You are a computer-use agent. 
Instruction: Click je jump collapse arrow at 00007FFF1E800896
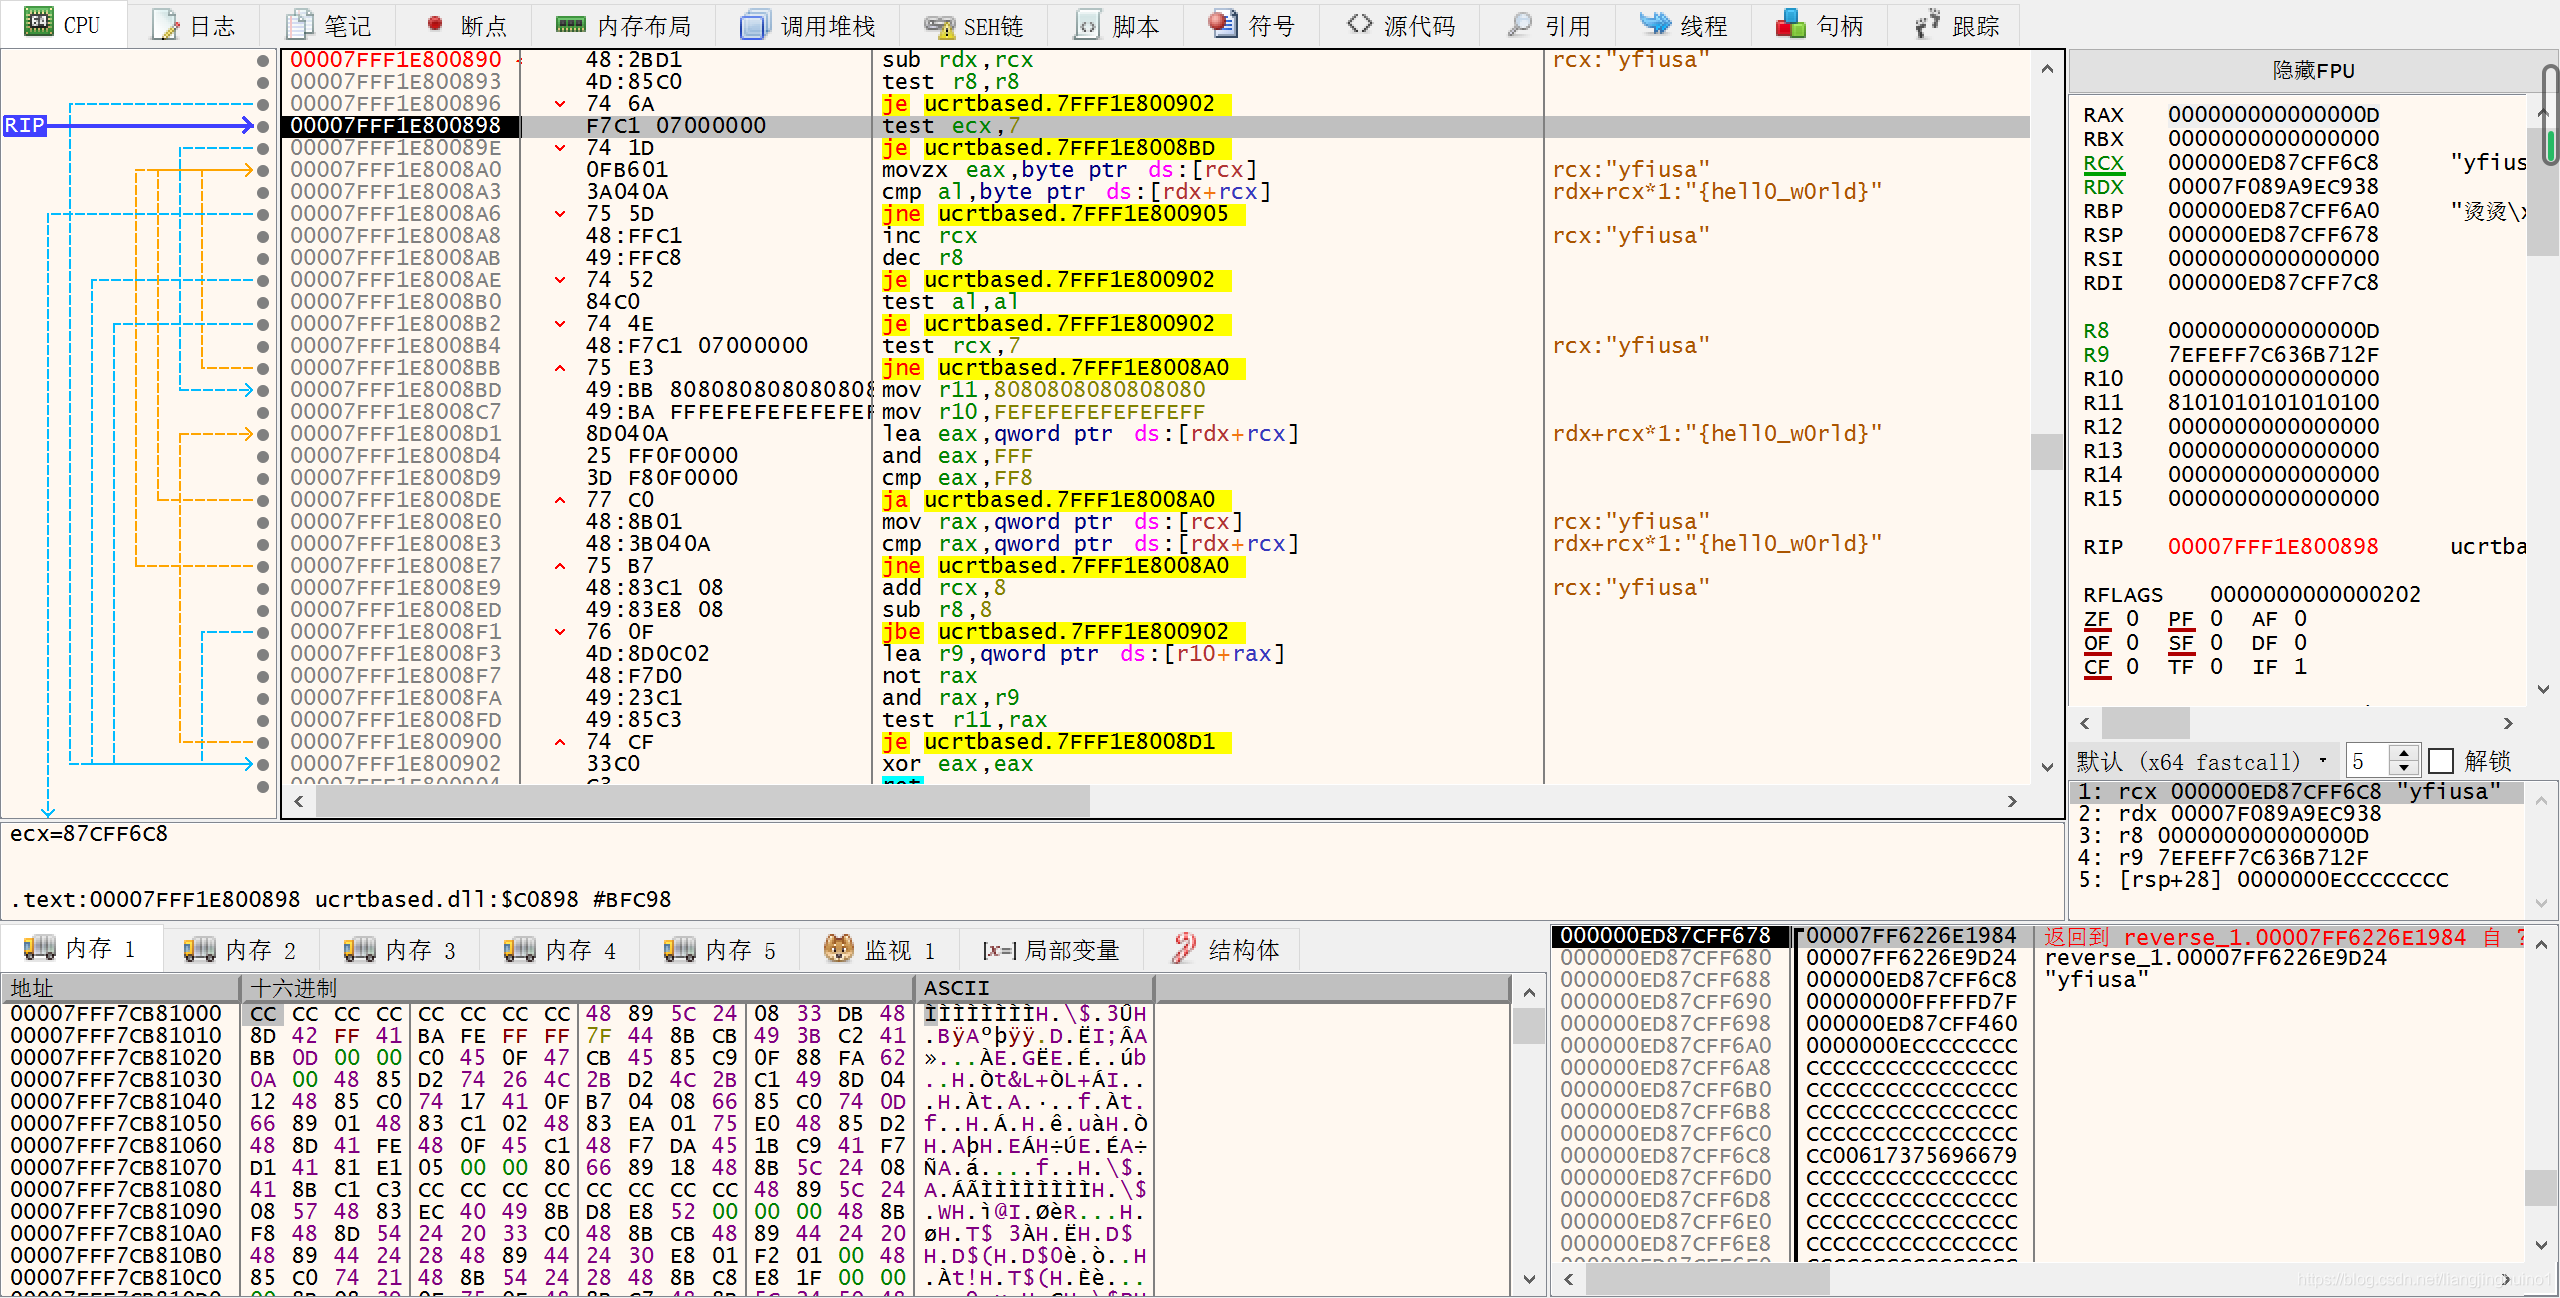[560, 104]
